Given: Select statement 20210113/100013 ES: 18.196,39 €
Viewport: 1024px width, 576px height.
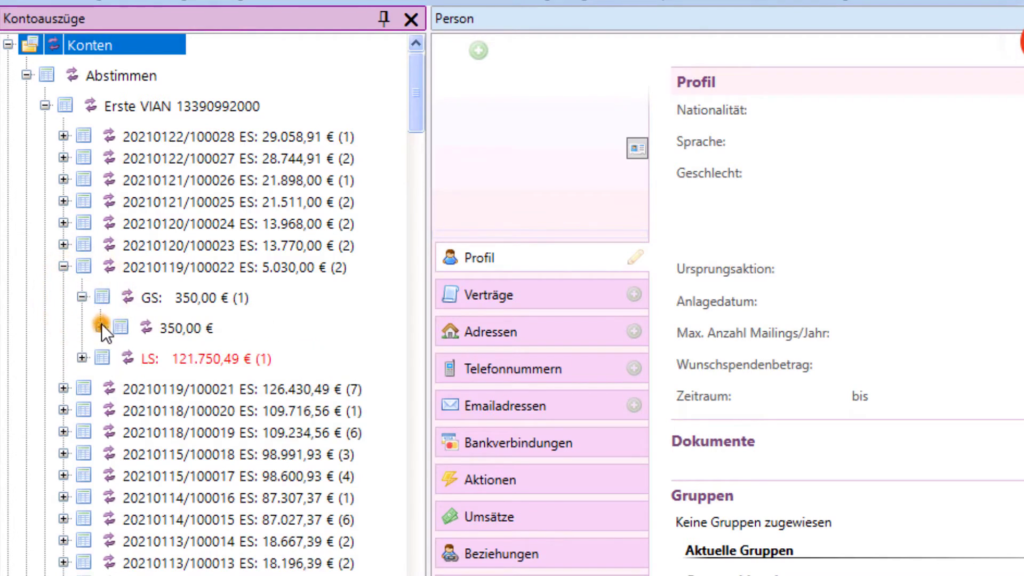Looking at the screenshot, I should 238,564.
